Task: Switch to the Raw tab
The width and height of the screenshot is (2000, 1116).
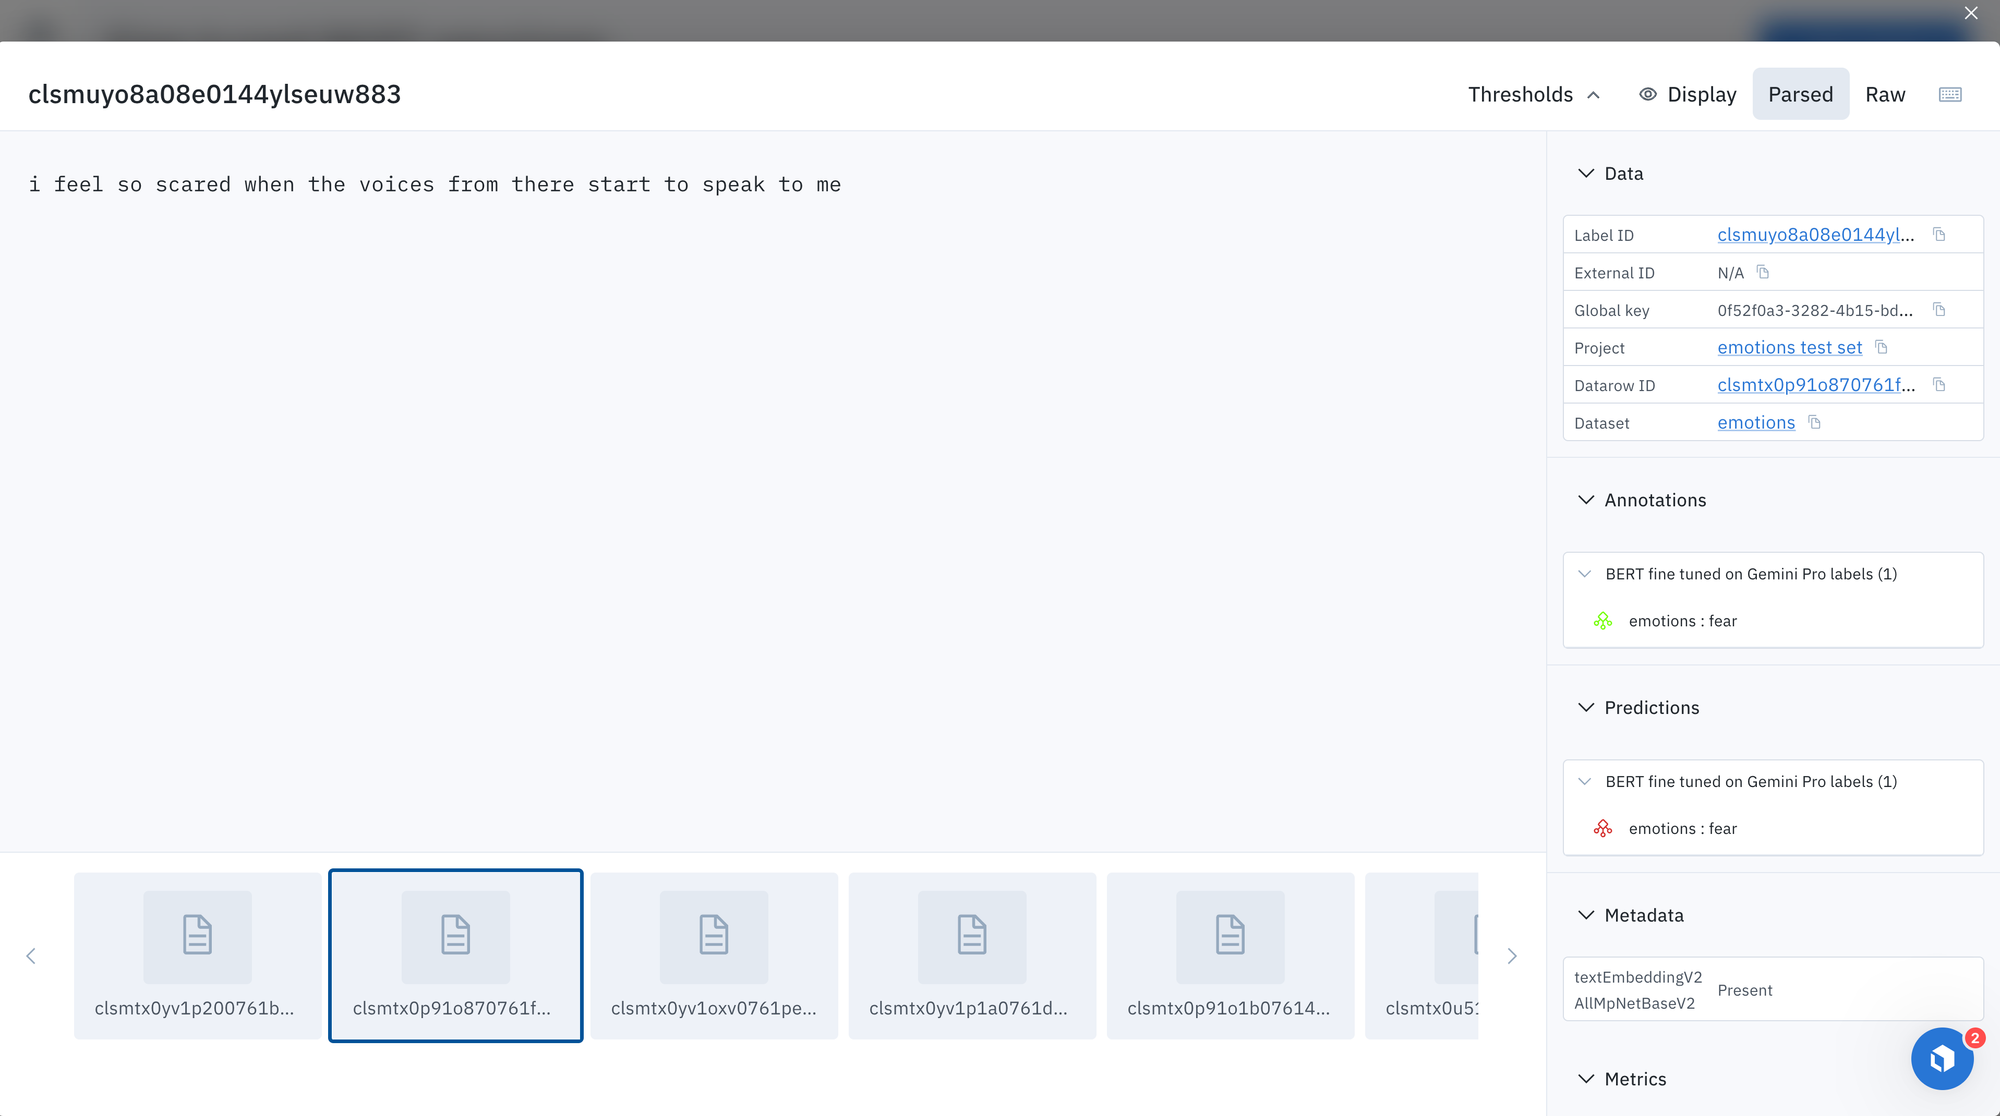Action: coord(1885,94)
